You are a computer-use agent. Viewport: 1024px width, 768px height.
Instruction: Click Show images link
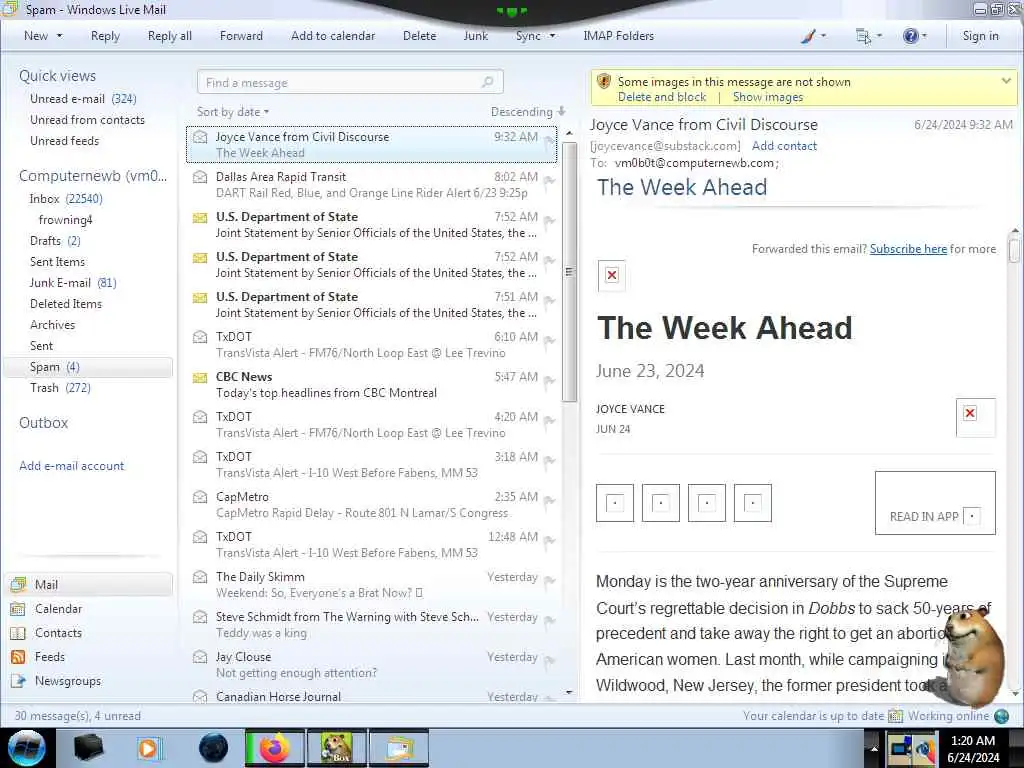coord(767,97)
